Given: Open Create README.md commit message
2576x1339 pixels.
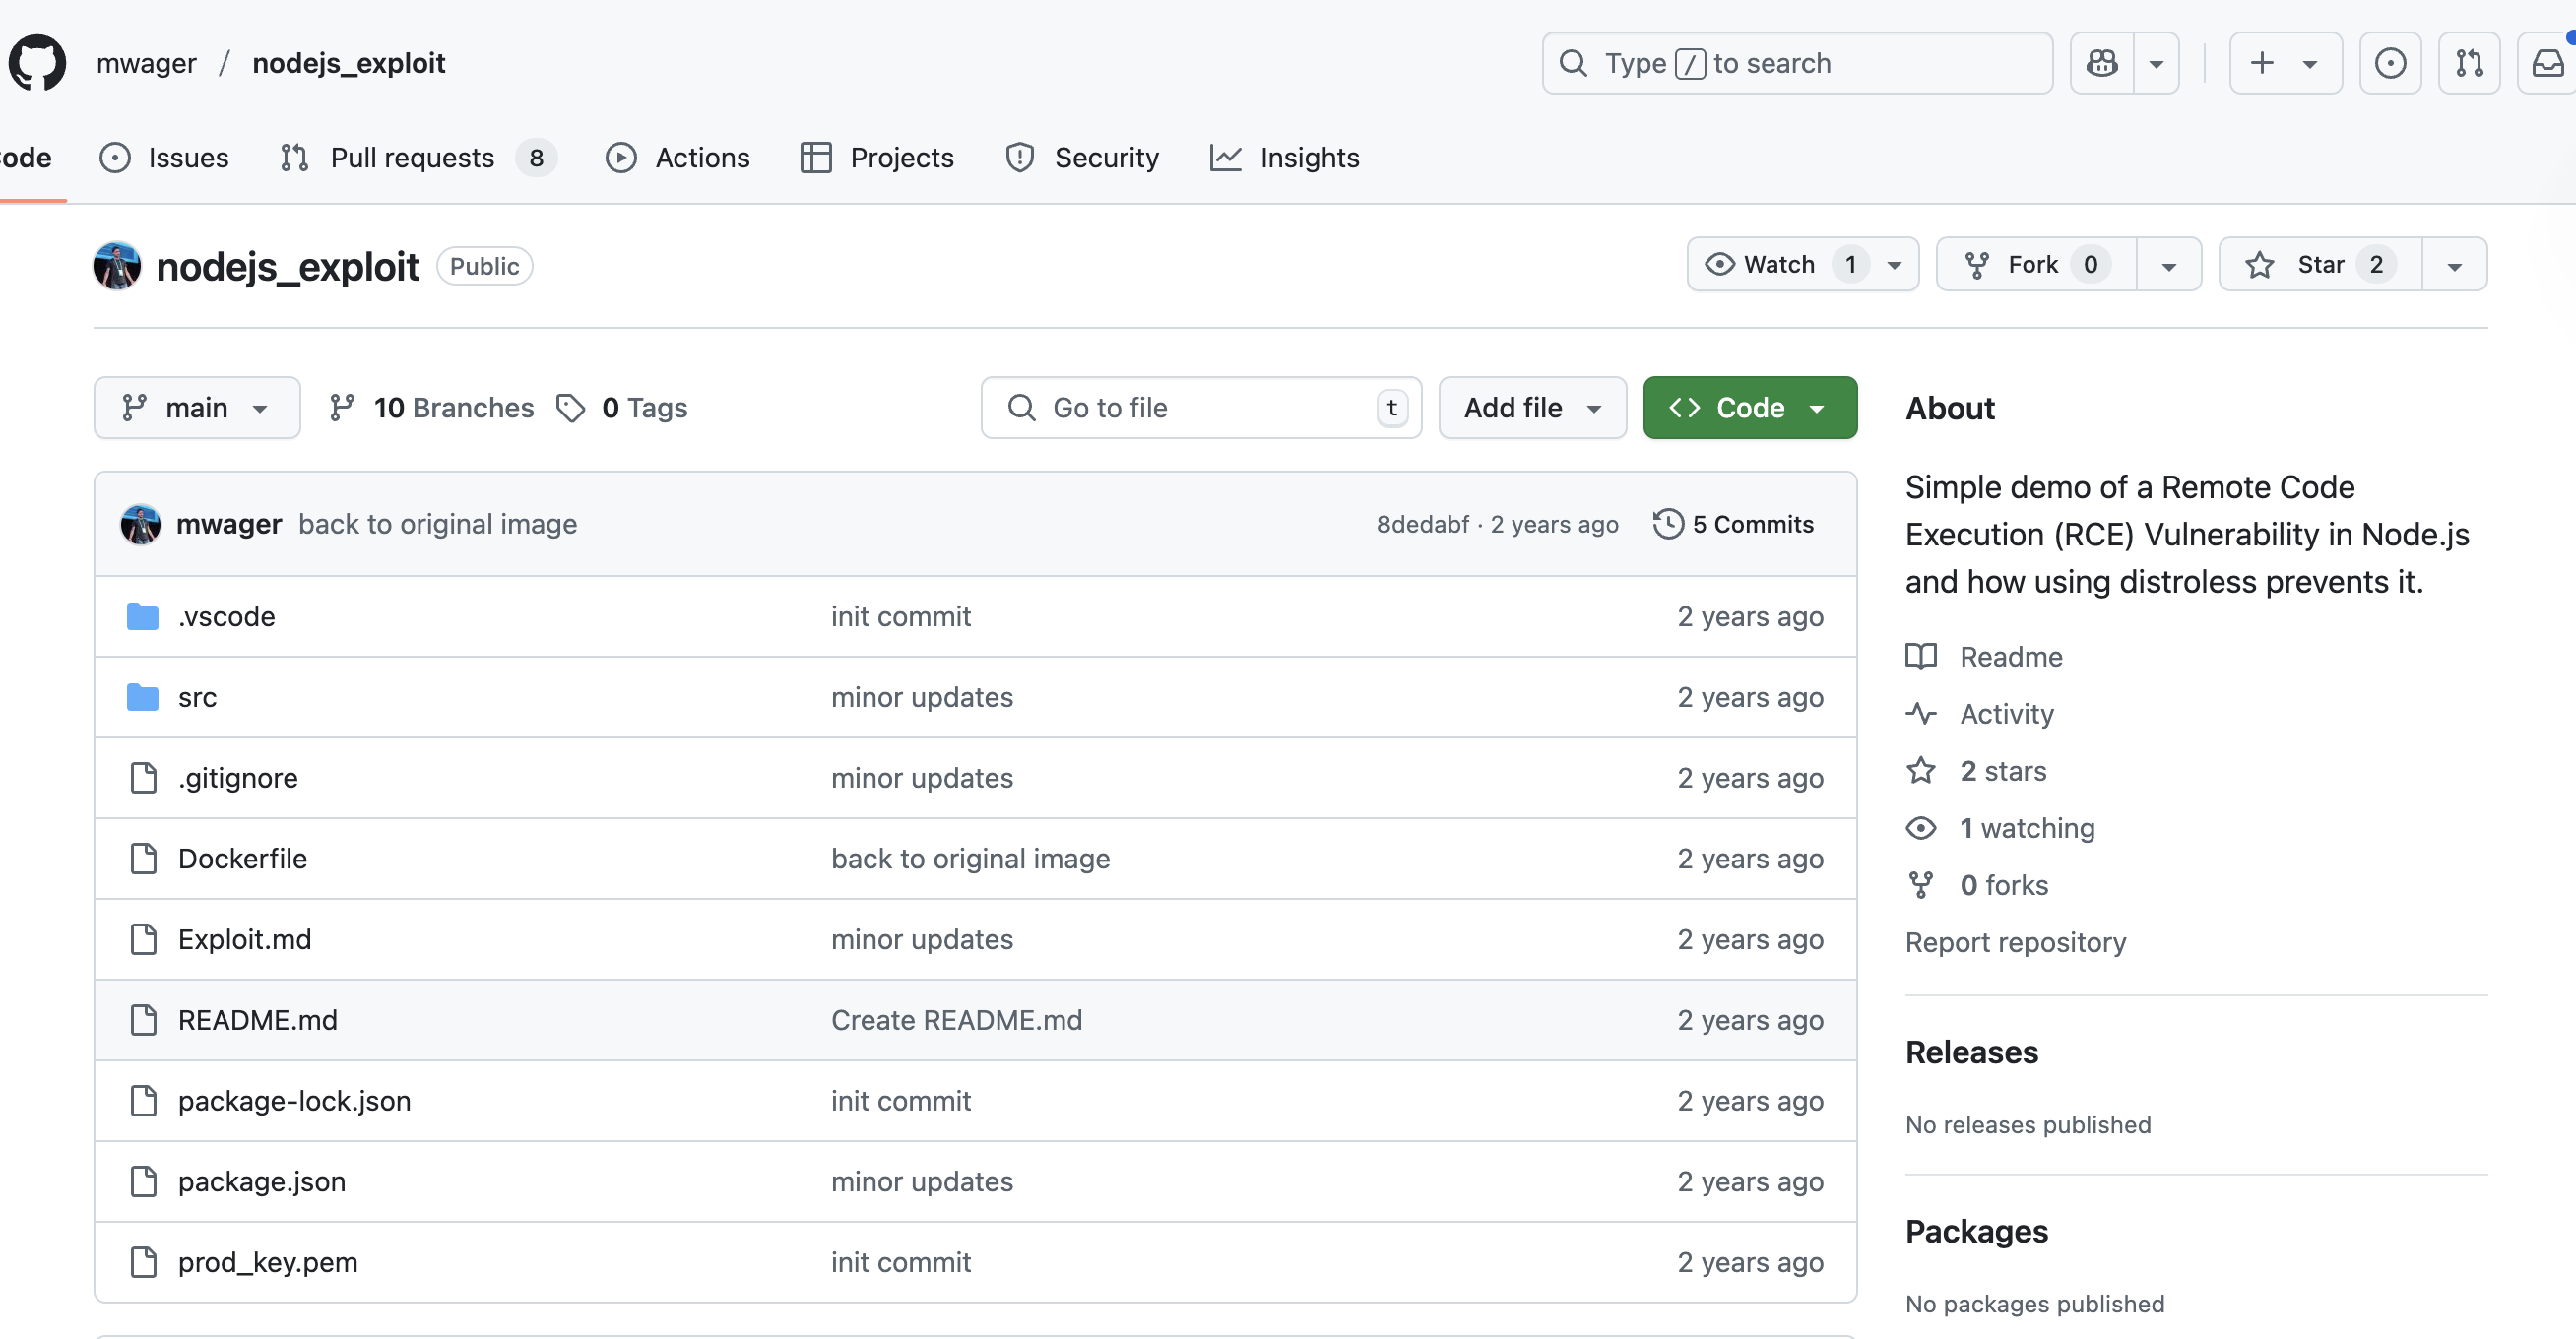Looking at the screenshot, I should (956, 1020).
